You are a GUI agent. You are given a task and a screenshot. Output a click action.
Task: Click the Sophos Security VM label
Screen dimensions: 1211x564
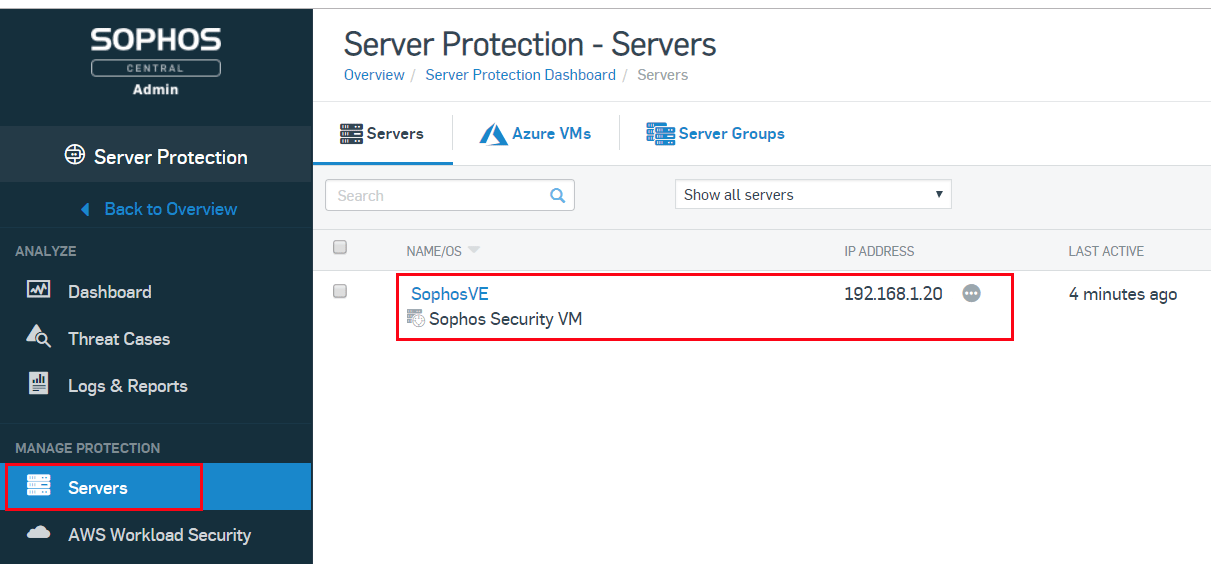[505, 320]
